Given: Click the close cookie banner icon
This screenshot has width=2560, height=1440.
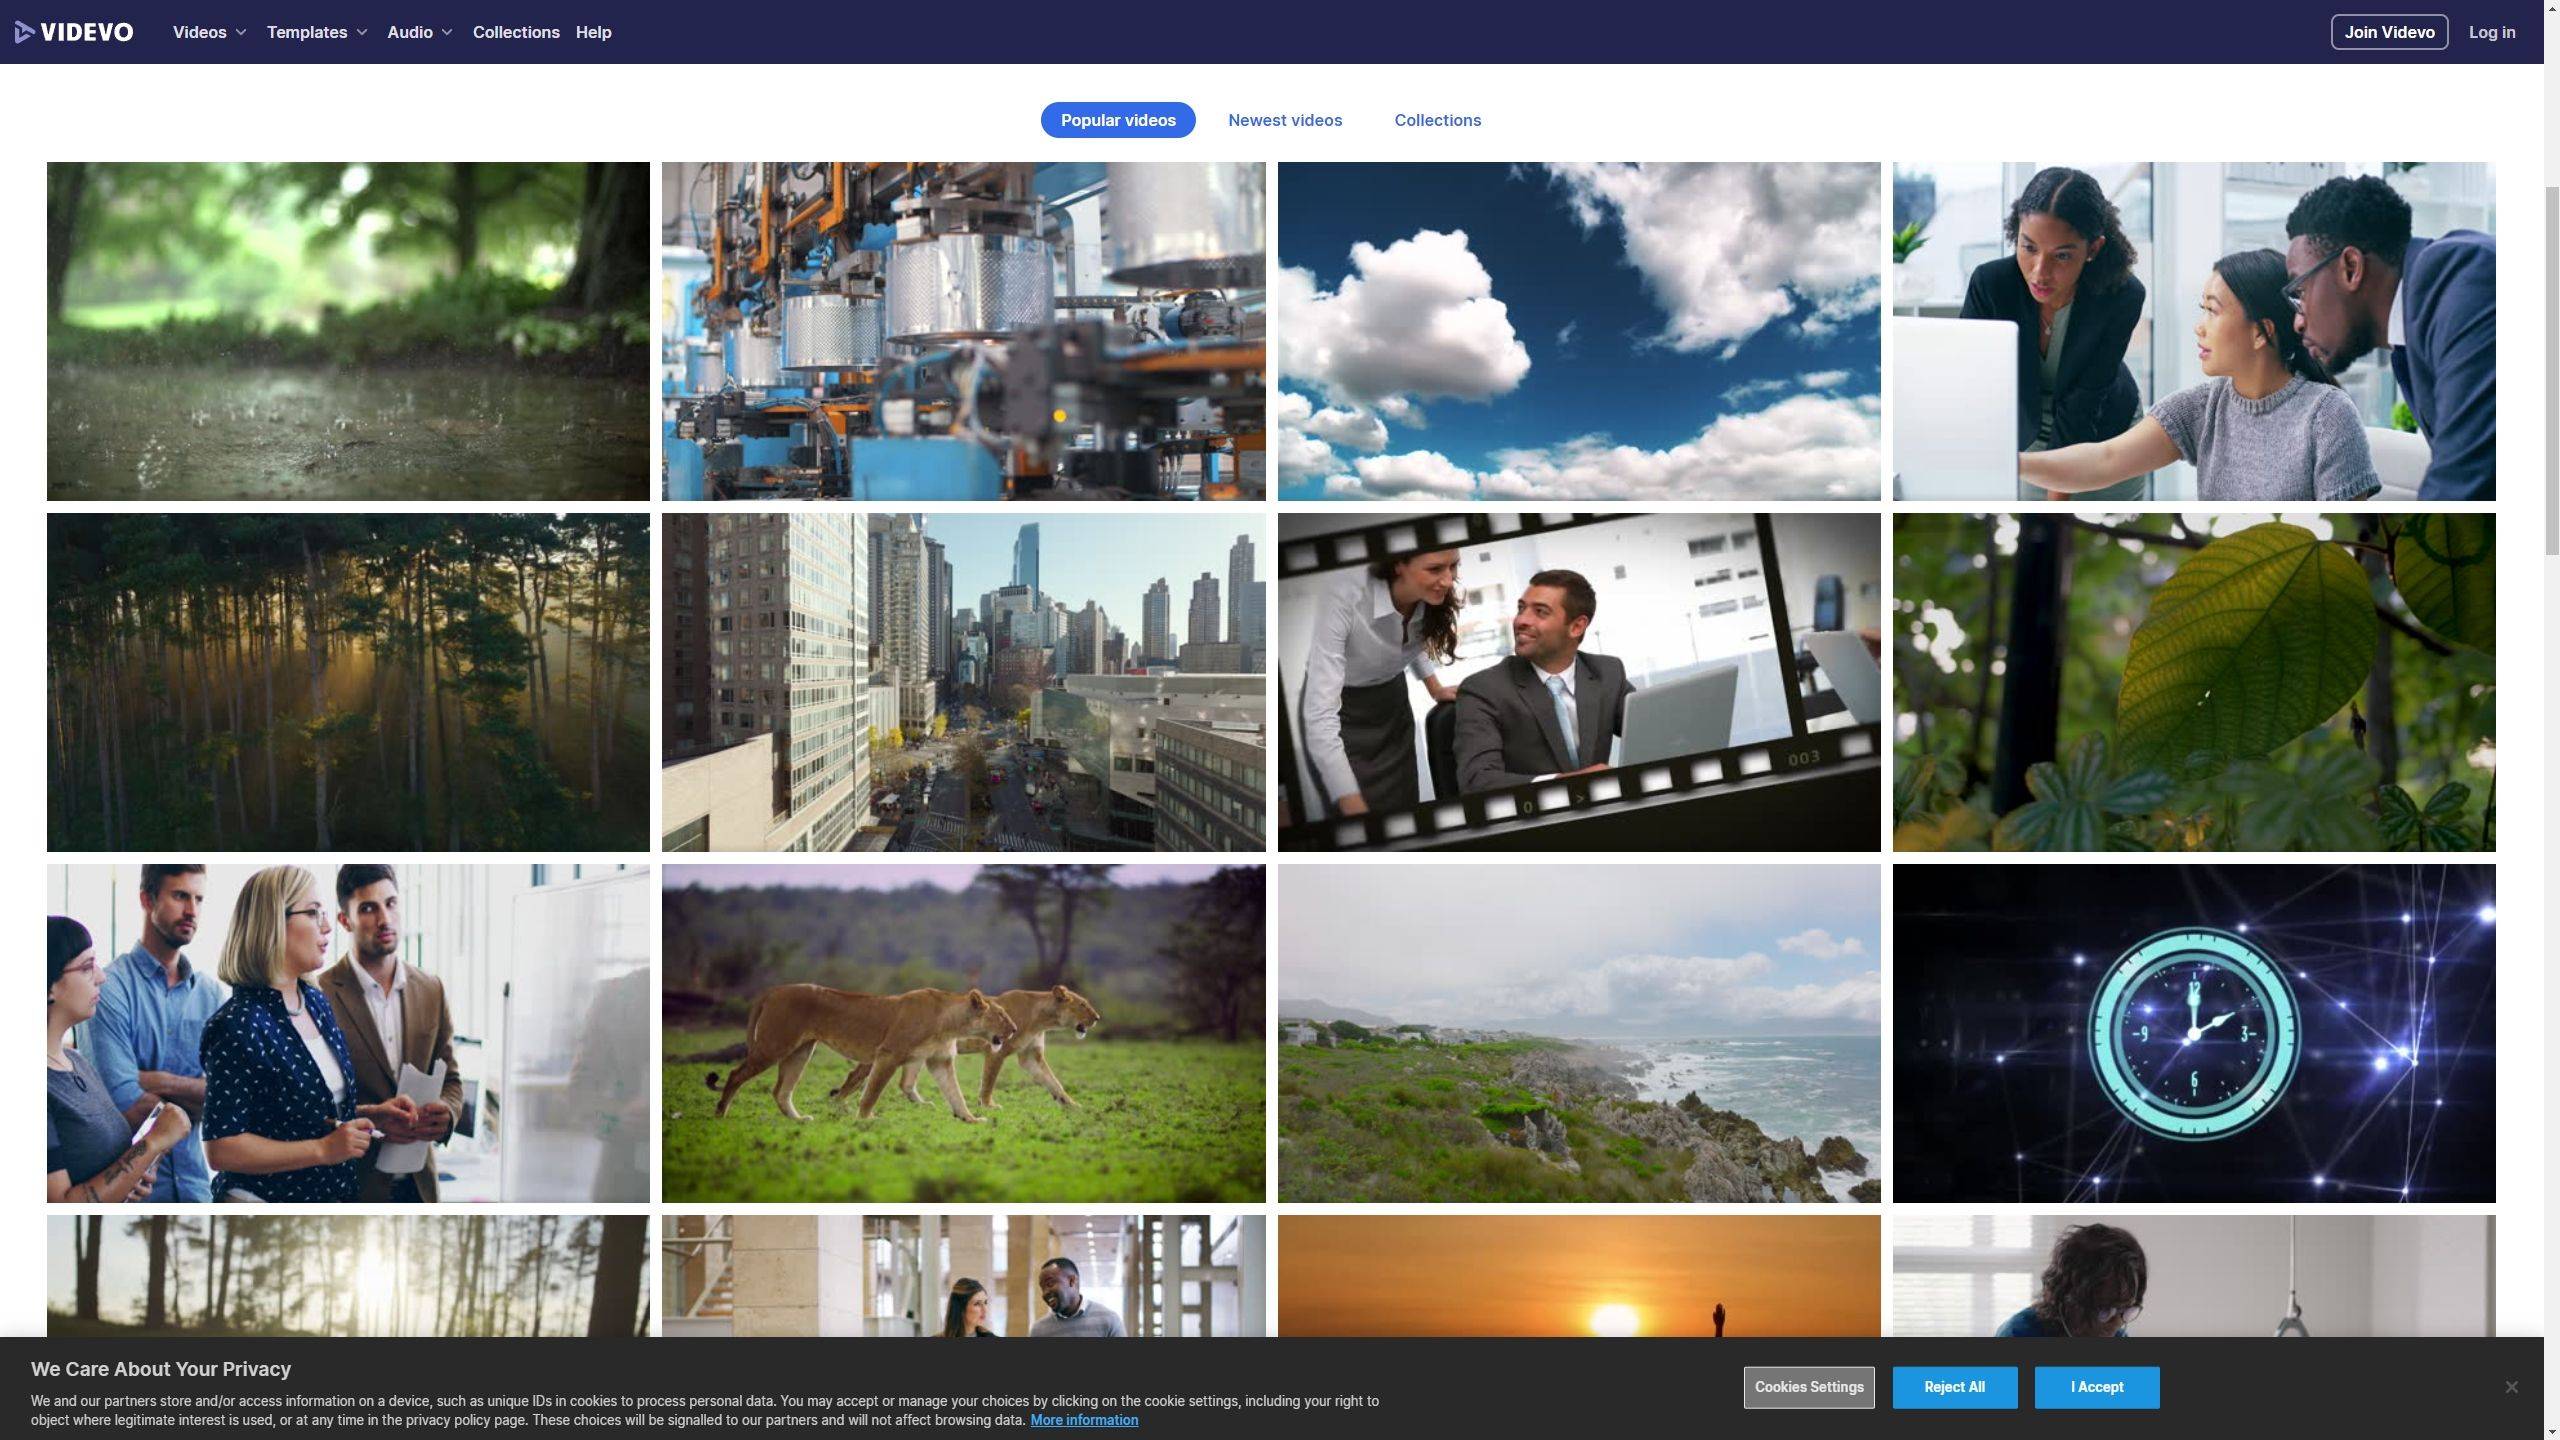Looking at the screenshot, I should (2511, 1387).
